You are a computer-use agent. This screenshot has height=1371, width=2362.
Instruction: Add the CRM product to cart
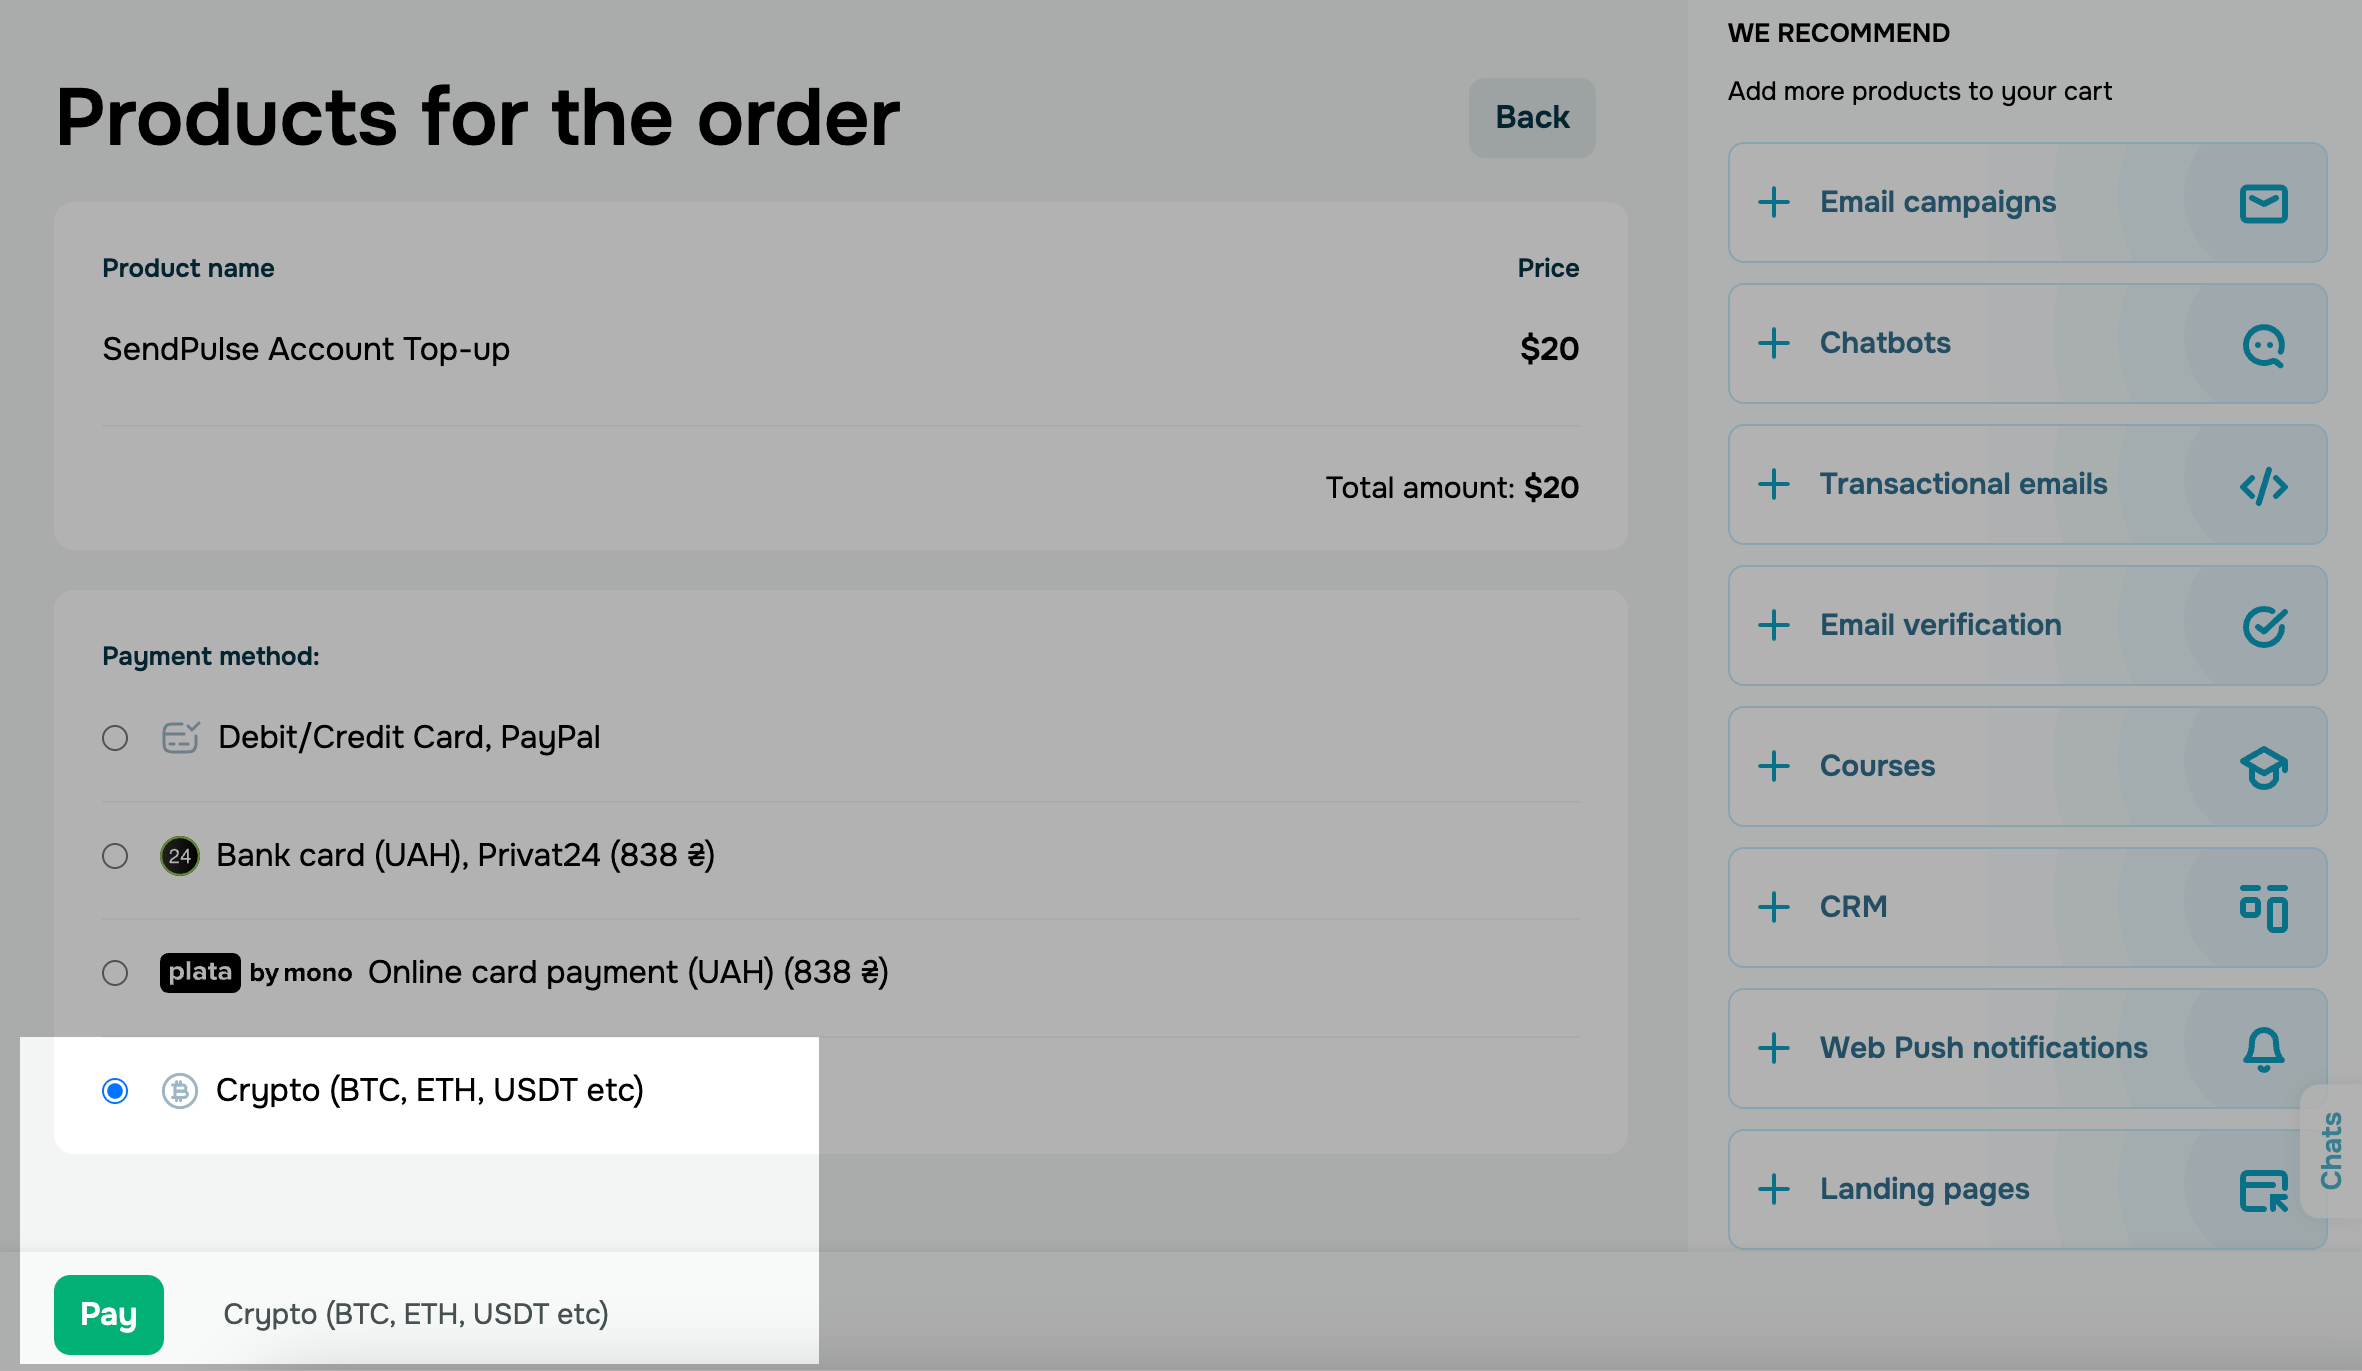(1774, 907)
